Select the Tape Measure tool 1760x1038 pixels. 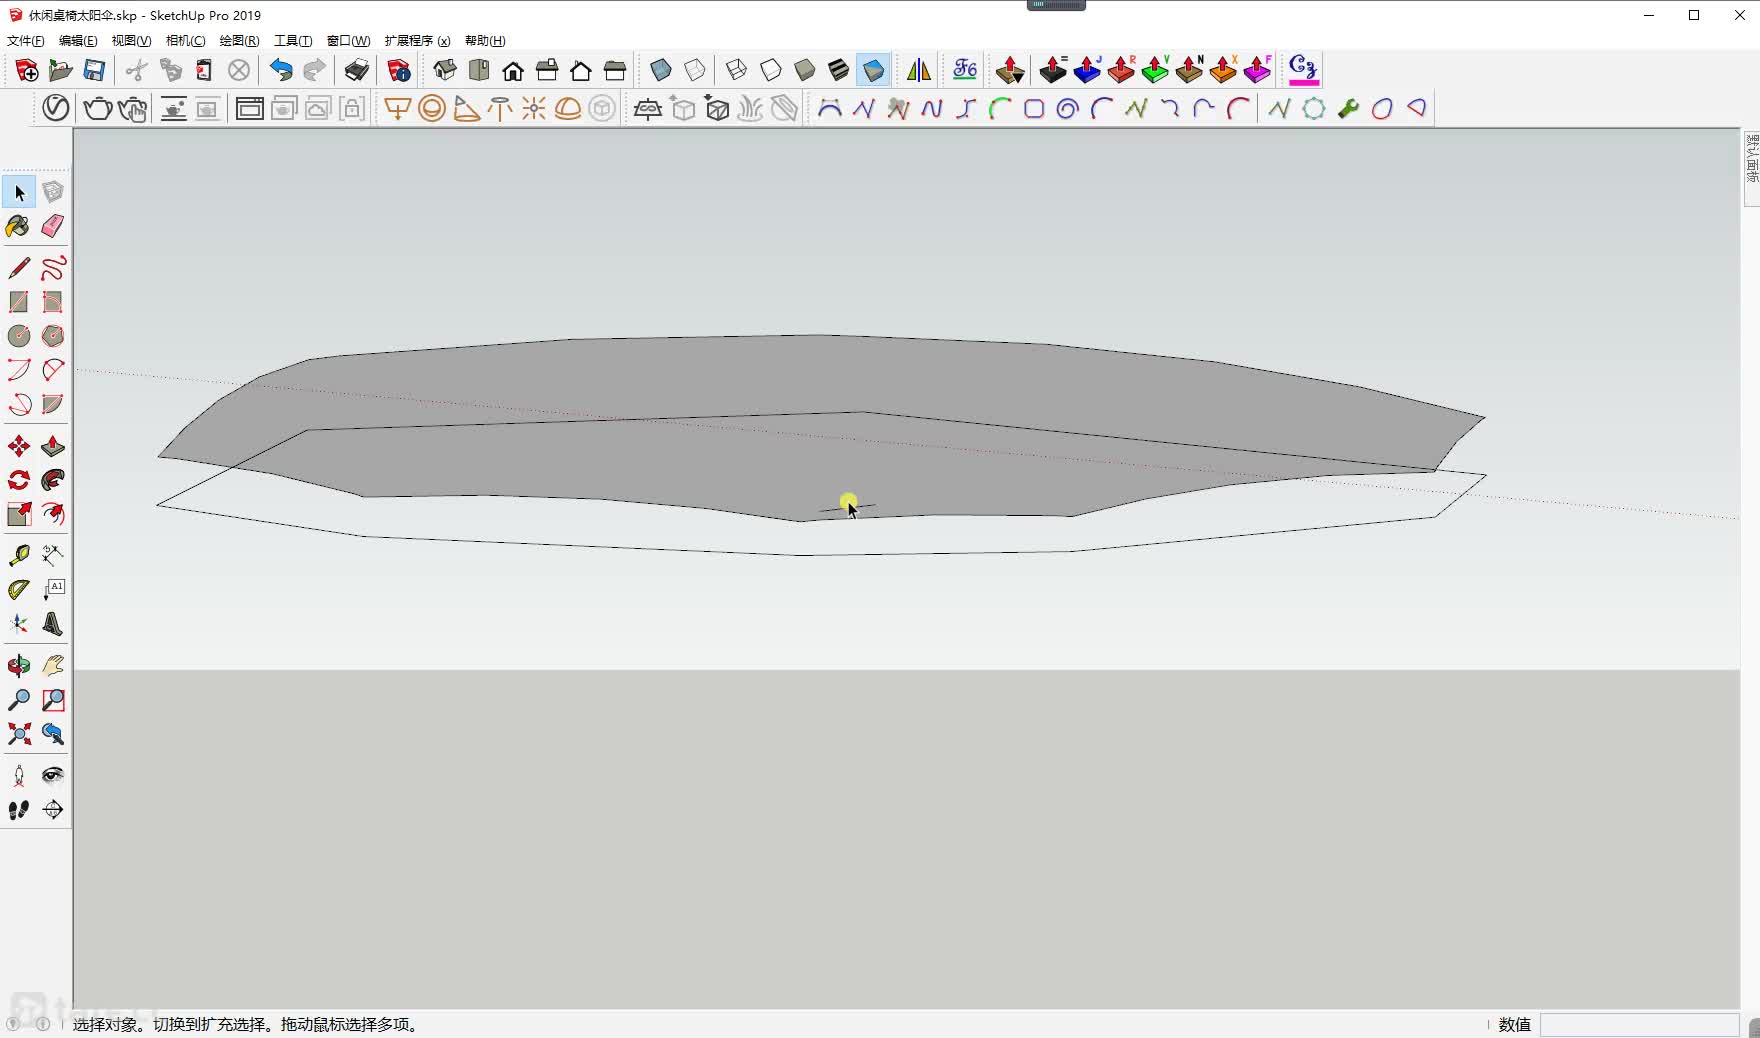pos(19,555)
